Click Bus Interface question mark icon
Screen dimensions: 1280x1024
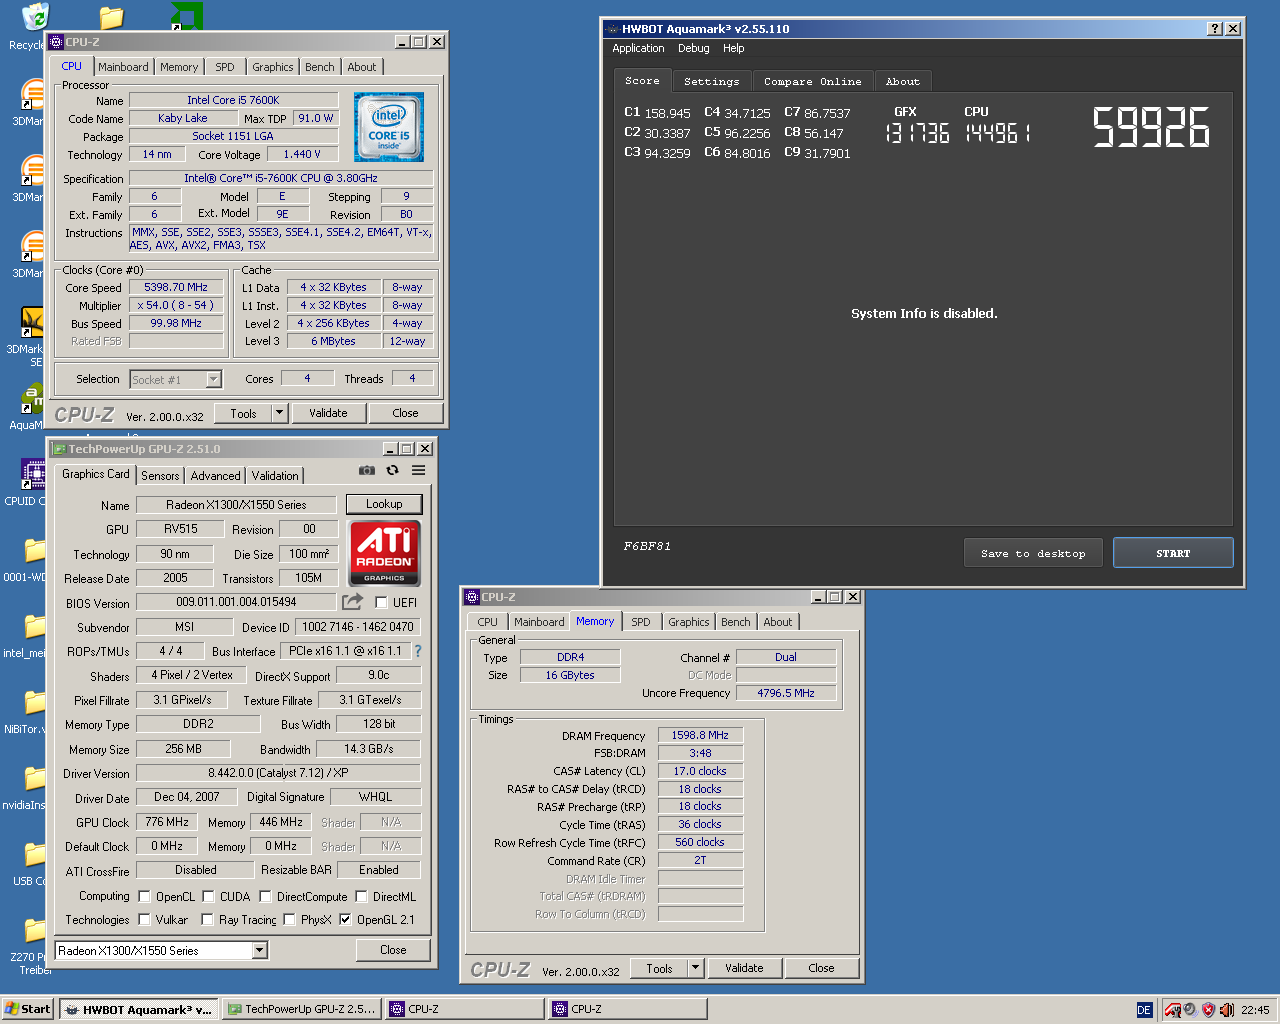(x=418, y=651)
